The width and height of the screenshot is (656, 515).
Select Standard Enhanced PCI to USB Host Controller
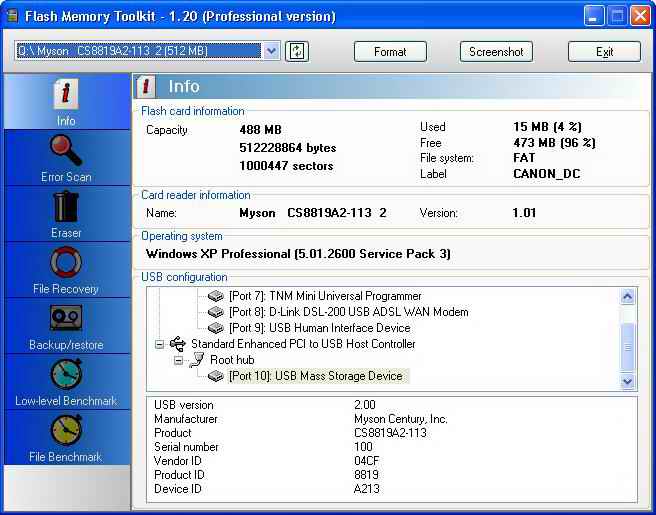click(x=303, y=344)
